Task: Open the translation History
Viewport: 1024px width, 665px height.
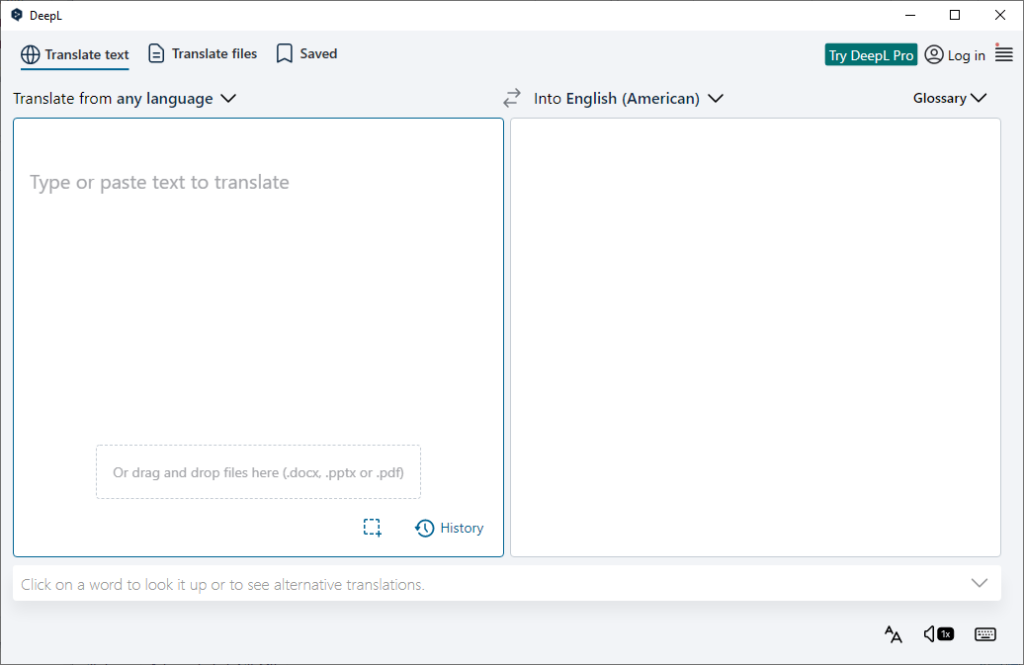Action: 449,528
